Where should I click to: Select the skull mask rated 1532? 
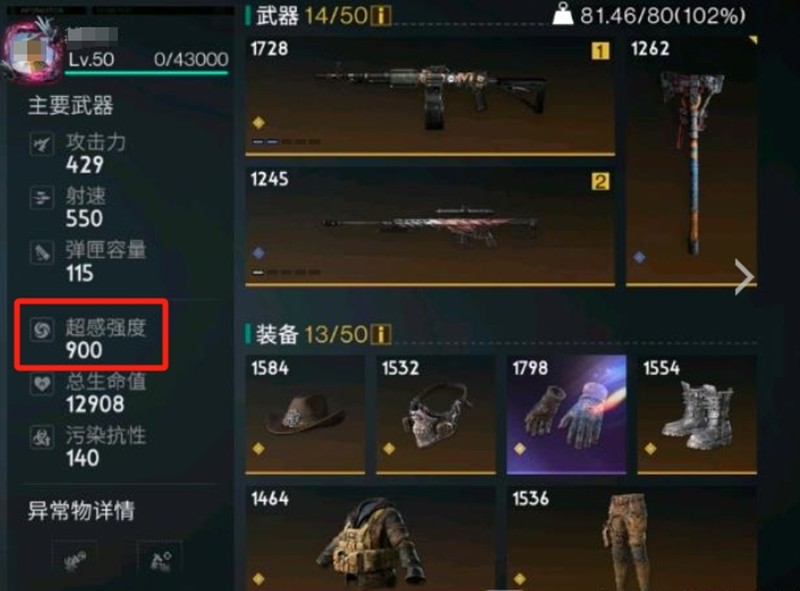(x=436, y=415)
